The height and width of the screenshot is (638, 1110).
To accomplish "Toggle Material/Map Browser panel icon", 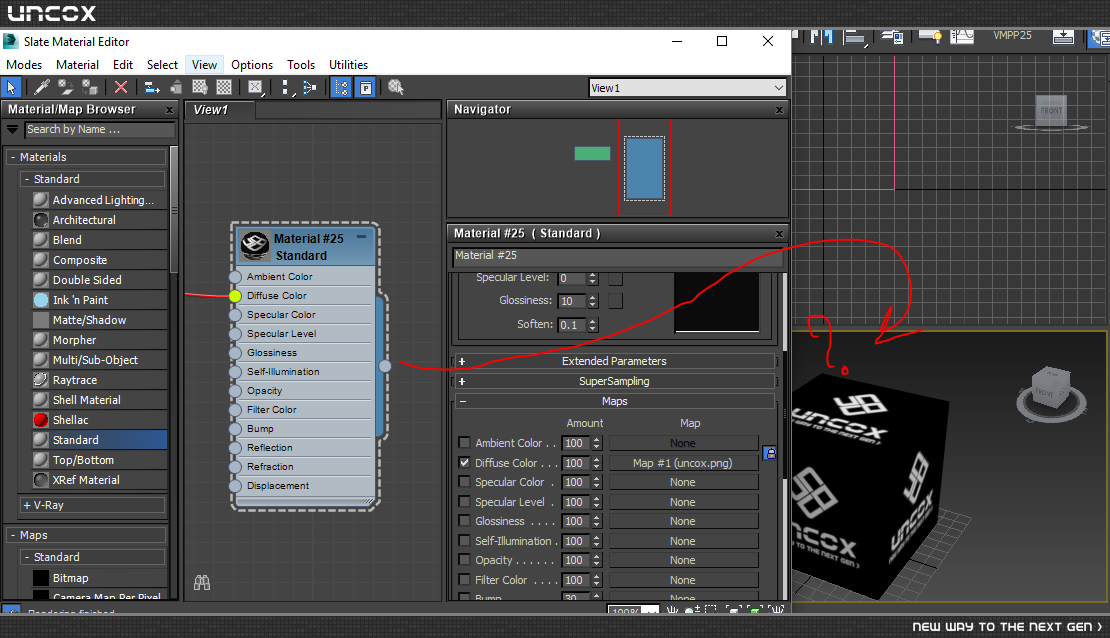I will [x=341, y=88].
